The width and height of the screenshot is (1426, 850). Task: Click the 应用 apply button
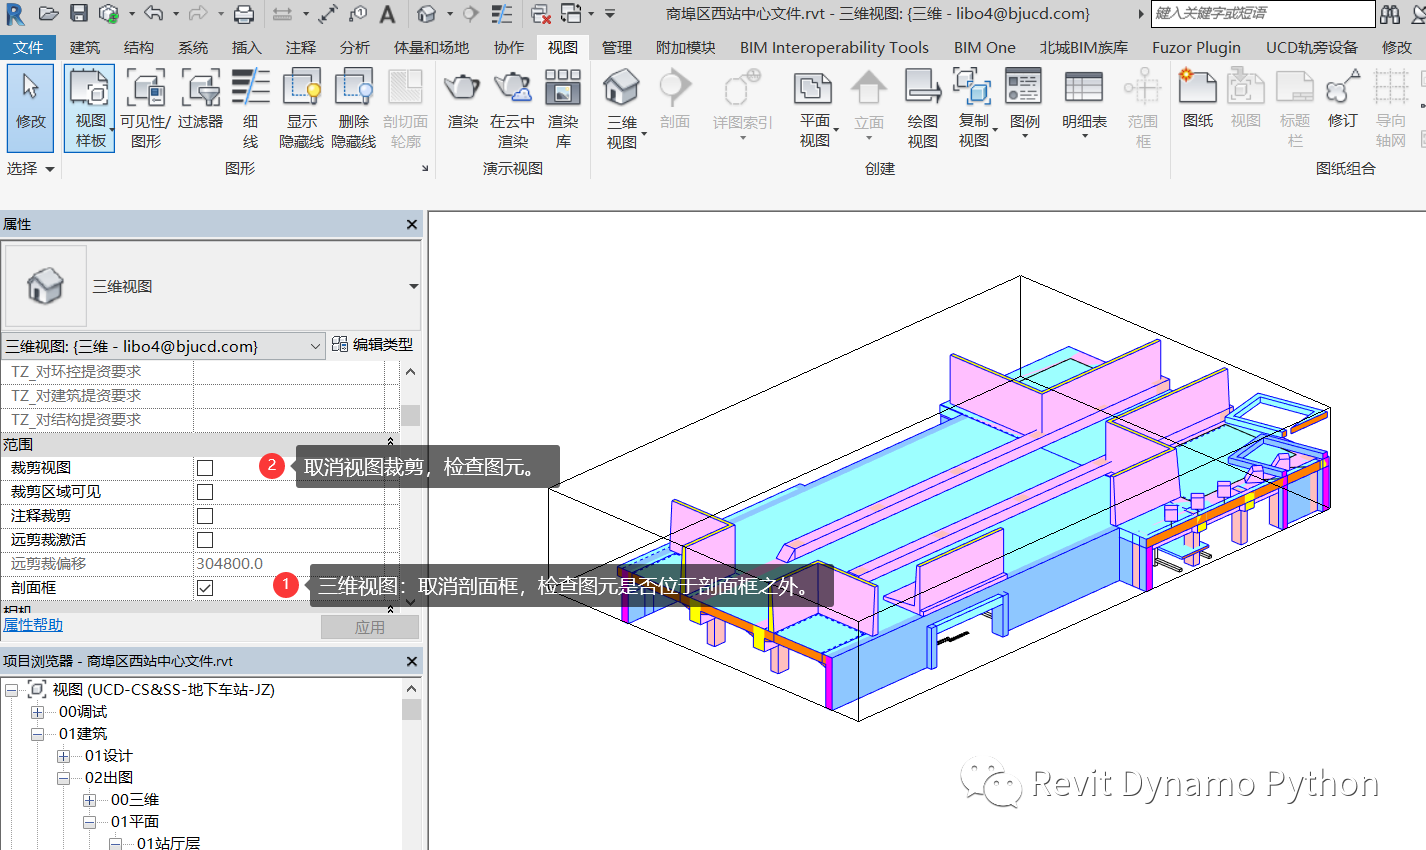(x=370, y=627)
